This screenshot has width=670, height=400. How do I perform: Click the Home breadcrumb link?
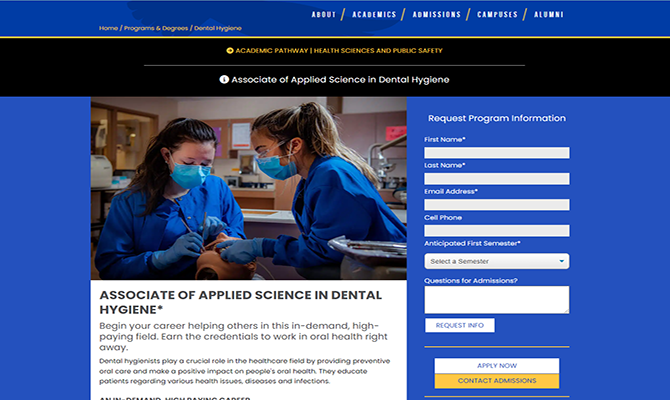(x=108, y=28)
